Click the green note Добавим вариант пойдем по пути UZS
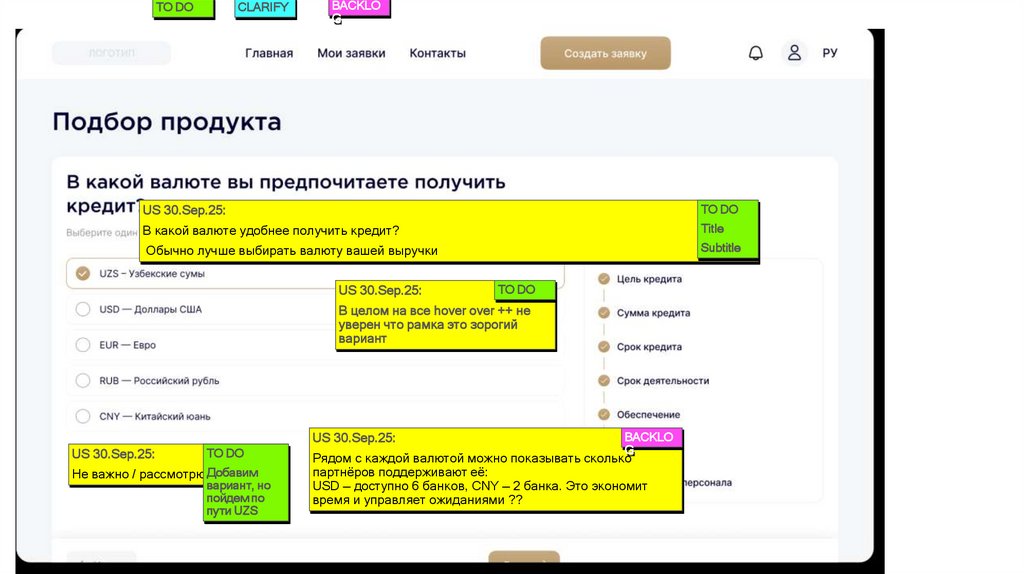1024x574 pixels. [x=246, y=483]
